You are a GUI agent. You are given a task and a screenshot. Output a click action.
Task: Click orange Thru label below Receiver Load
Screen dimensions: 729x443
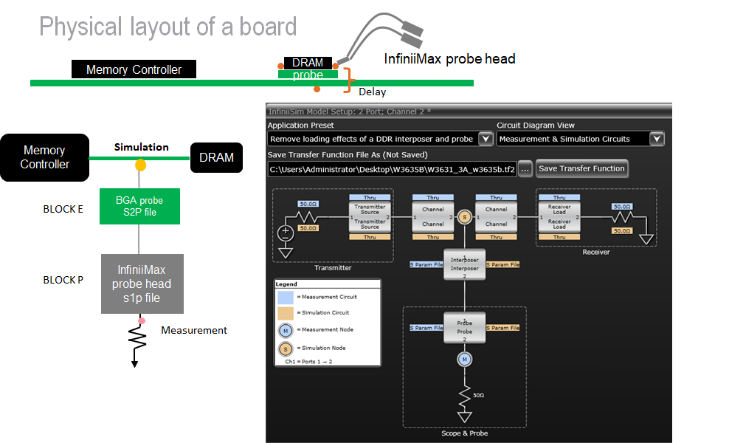[x=559, y=237]
